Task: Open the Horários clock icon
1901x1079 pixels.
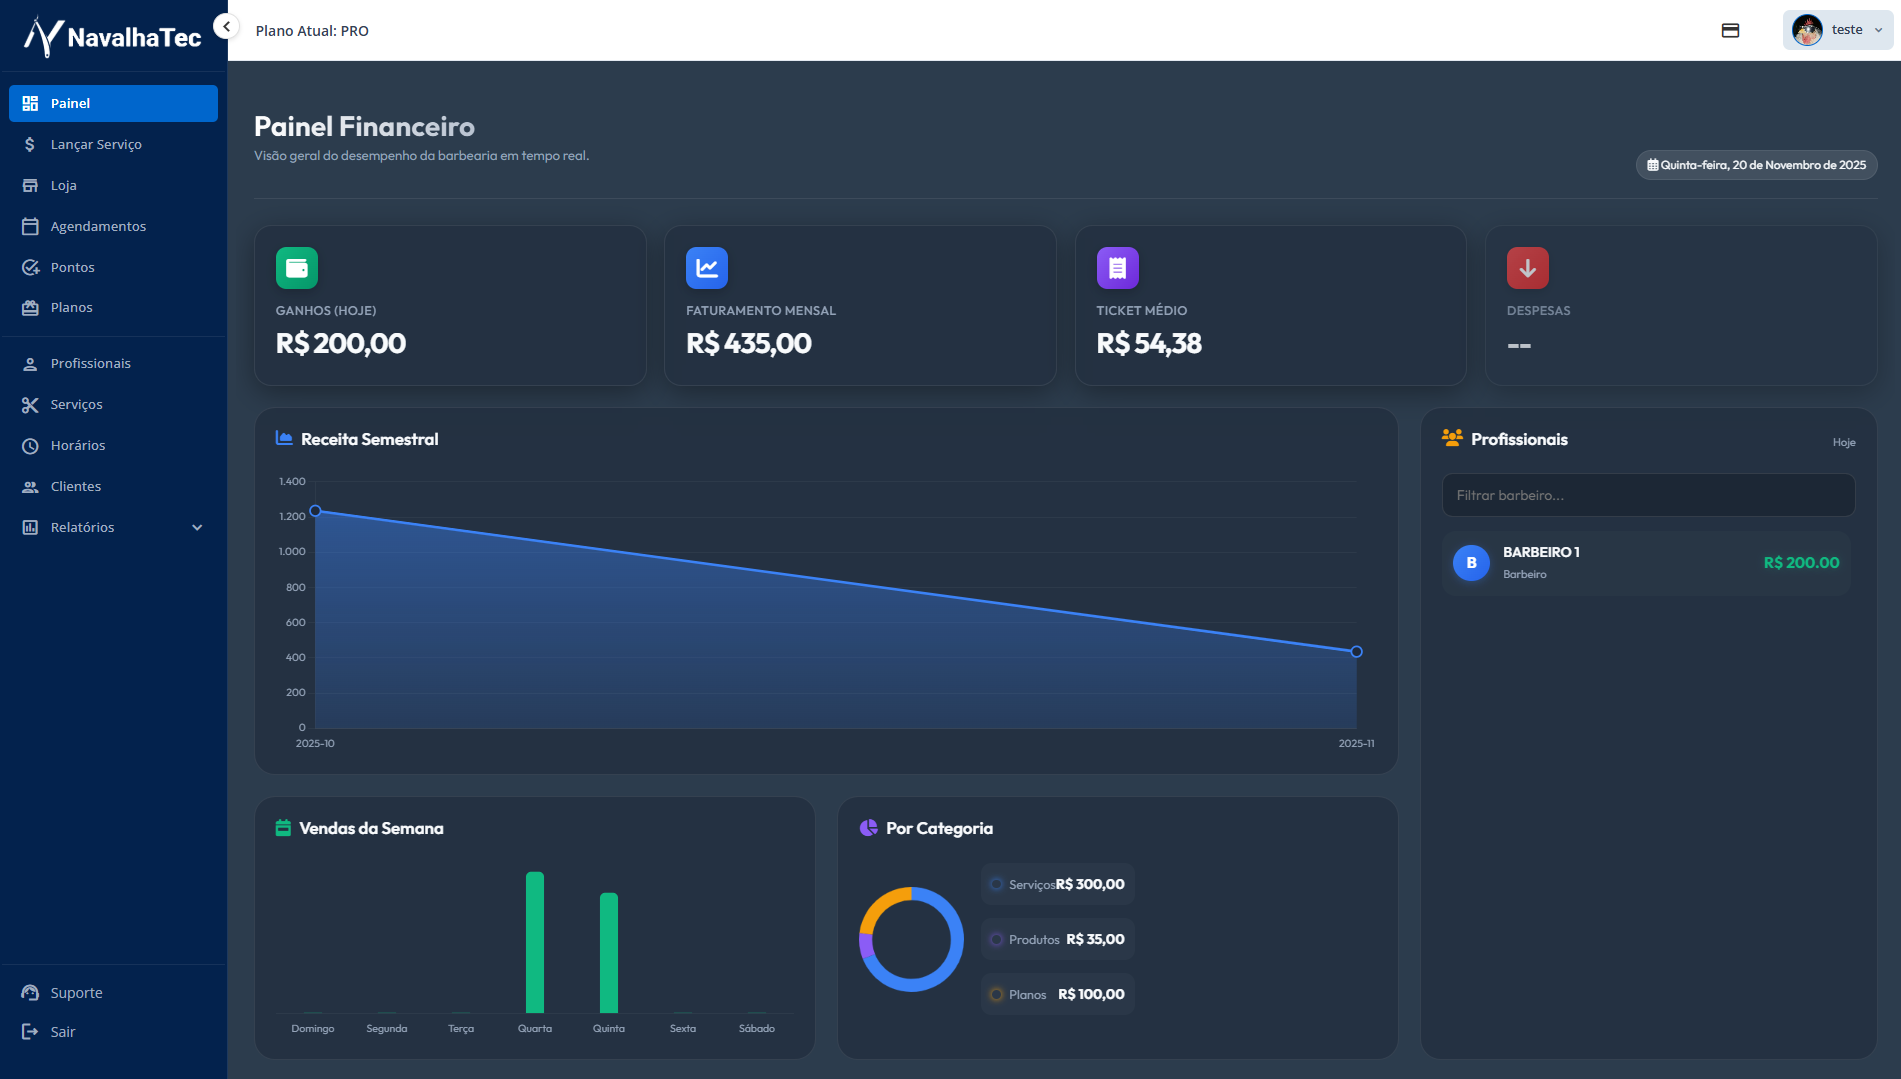Action: (x=31, y=445)
